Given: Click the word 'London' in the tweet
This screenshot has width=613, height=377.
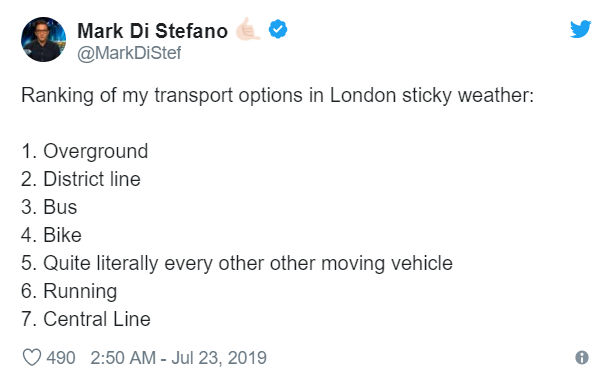Looking at the screenshot, I should point(363,95).
